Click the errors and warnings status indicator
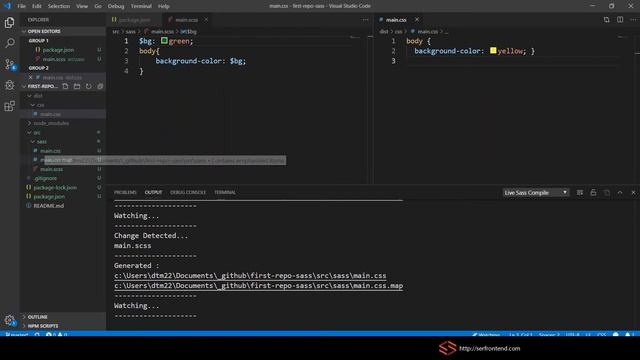This screenshot has width=640, height=360. [56, 335]
